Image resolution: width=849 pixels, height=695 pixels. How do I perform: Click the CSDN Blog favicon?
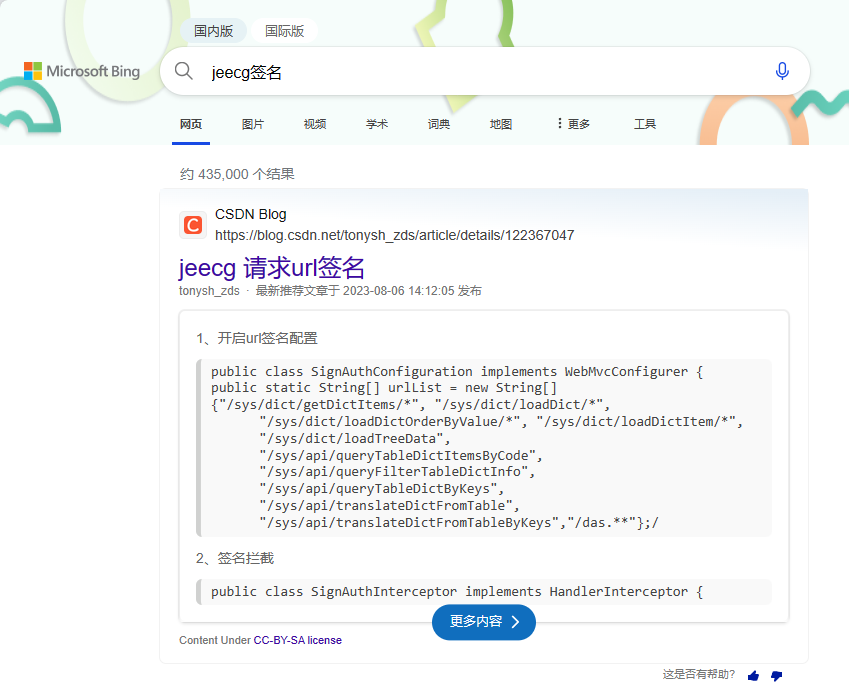point(193,225)
